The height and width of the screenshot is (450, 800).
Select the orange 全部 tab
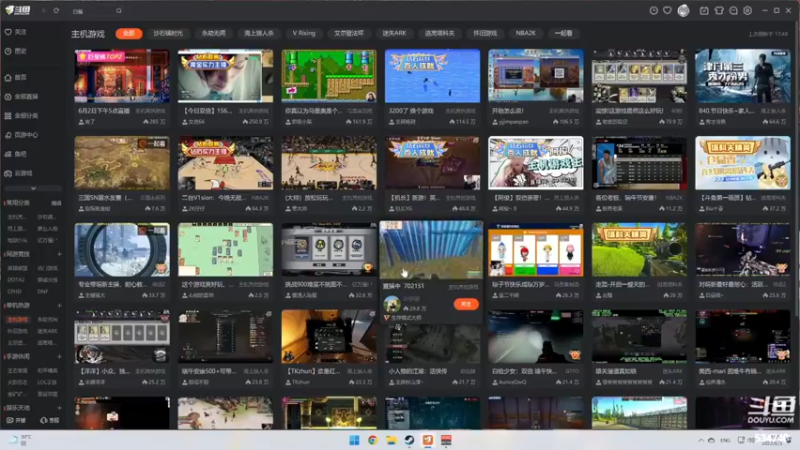click(129, 33)
